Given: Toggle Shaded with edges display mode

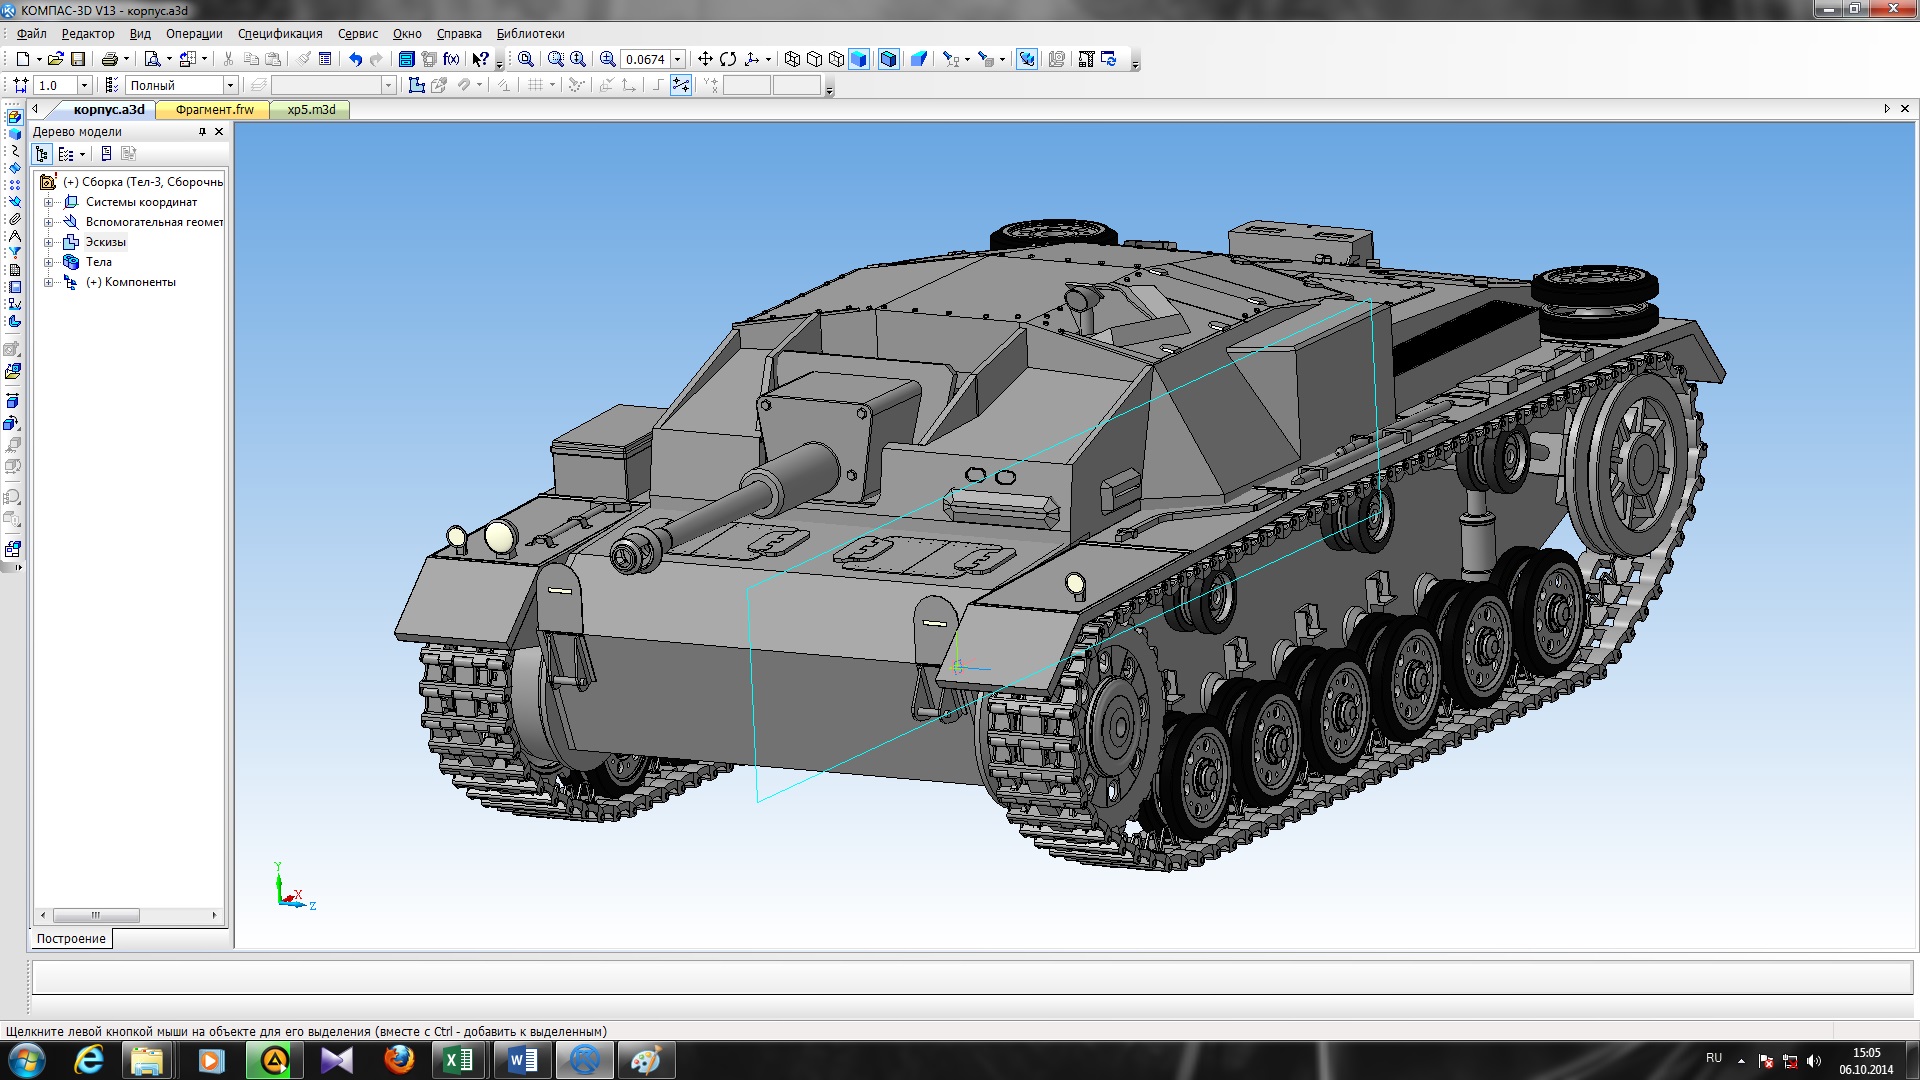Looking at the screenshot, I should [x=888, y=59].
